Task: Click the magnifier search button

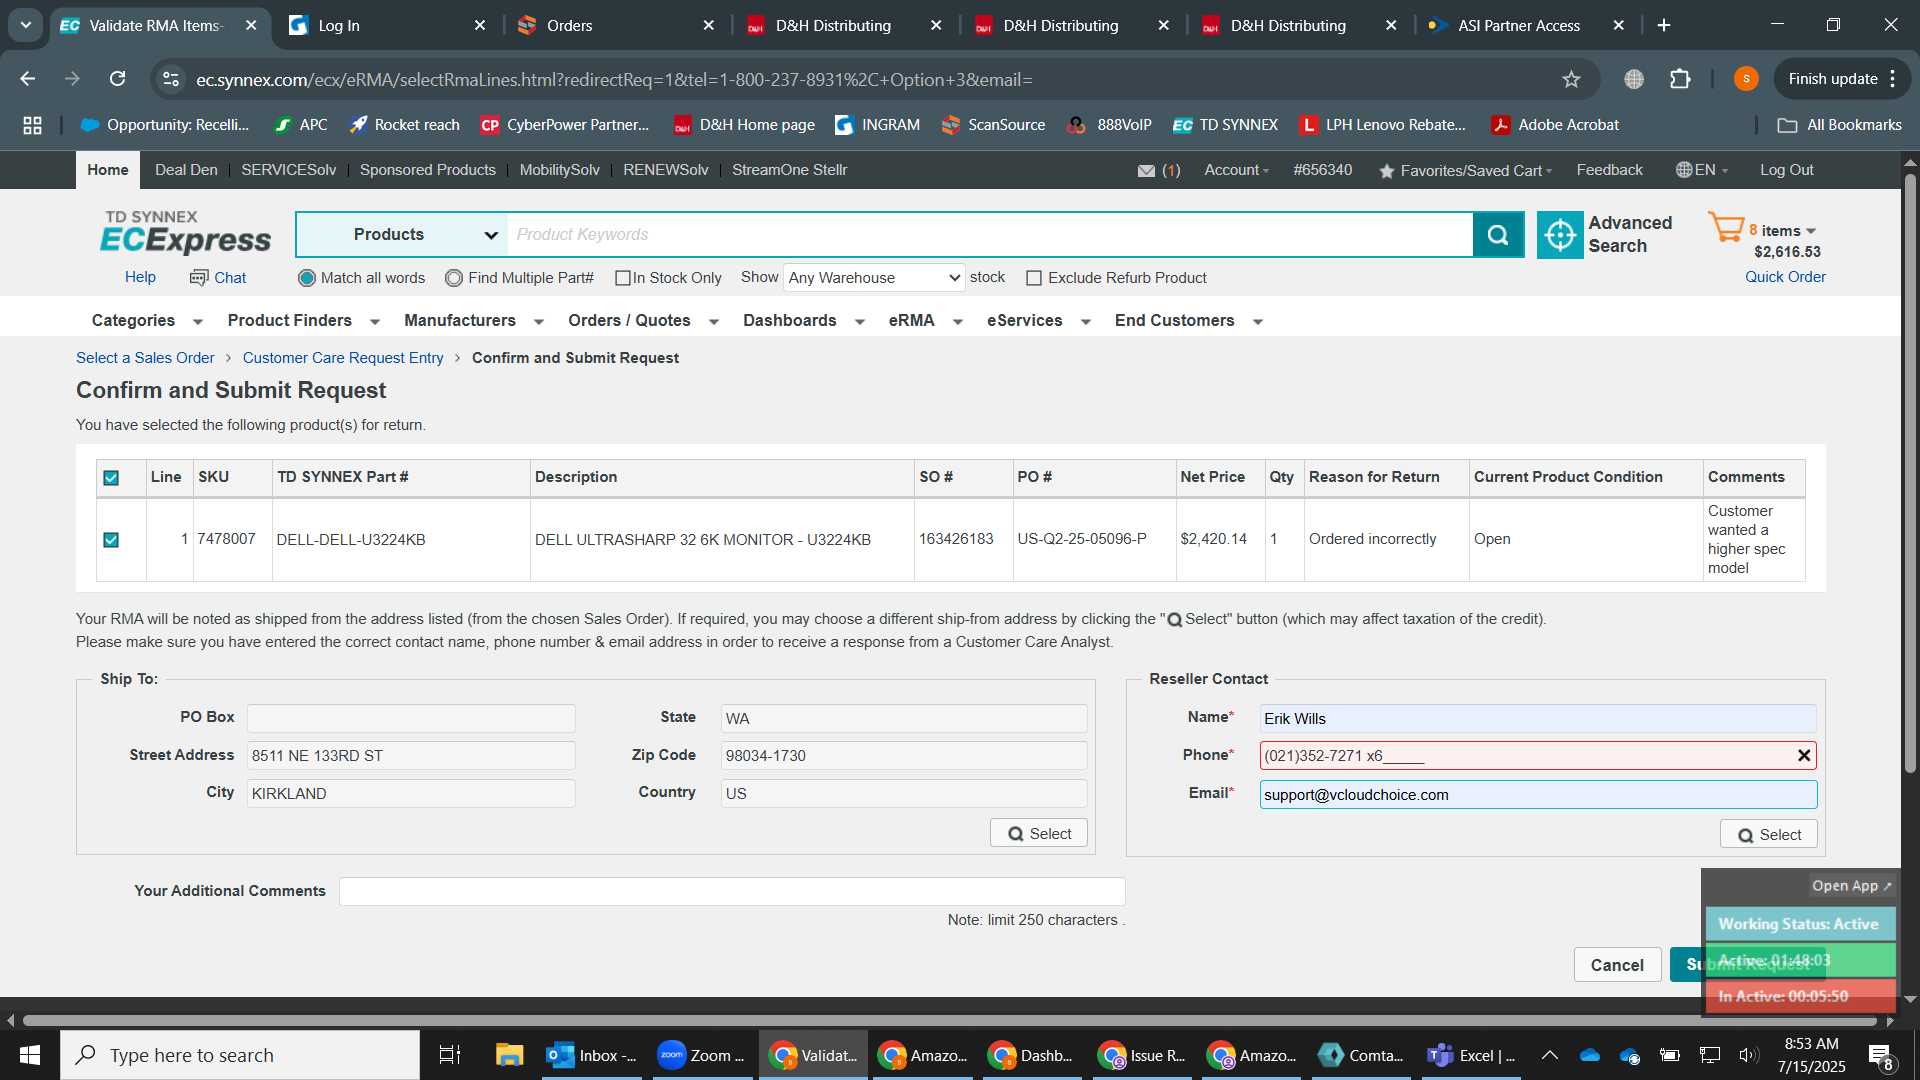Action: pos(1498,235)
